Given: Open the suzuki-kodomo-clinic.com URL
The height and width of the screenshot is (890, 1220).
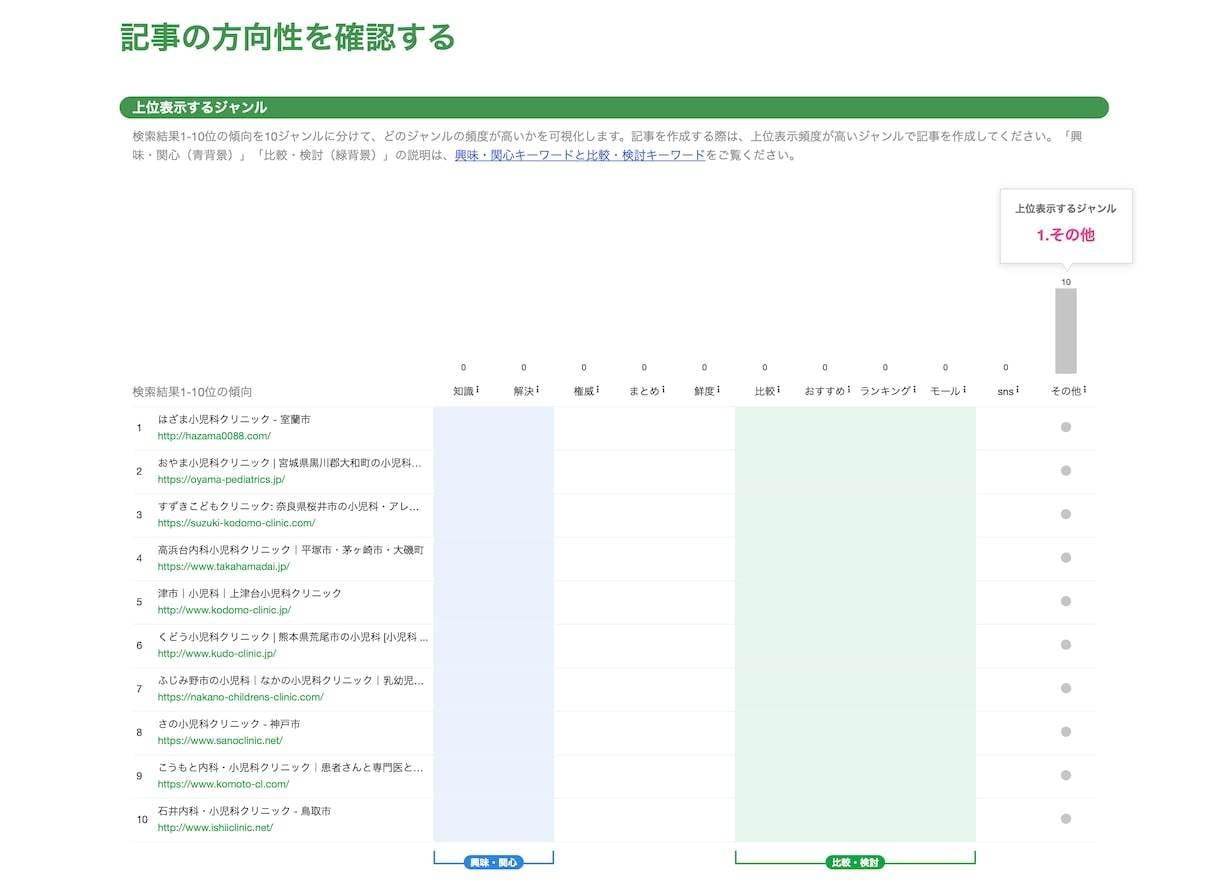Looking at the screenshot, I should [236, 523].
